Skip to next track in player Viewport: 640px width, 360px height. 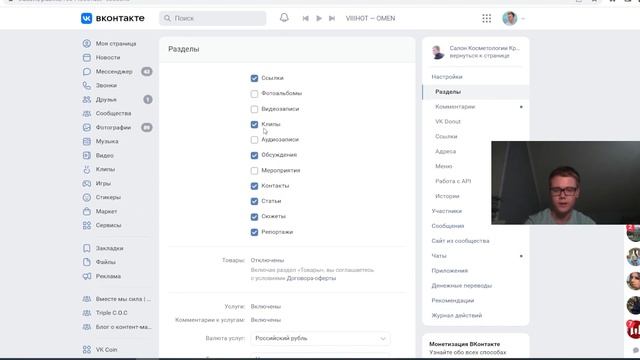click(x=332, y=18)
